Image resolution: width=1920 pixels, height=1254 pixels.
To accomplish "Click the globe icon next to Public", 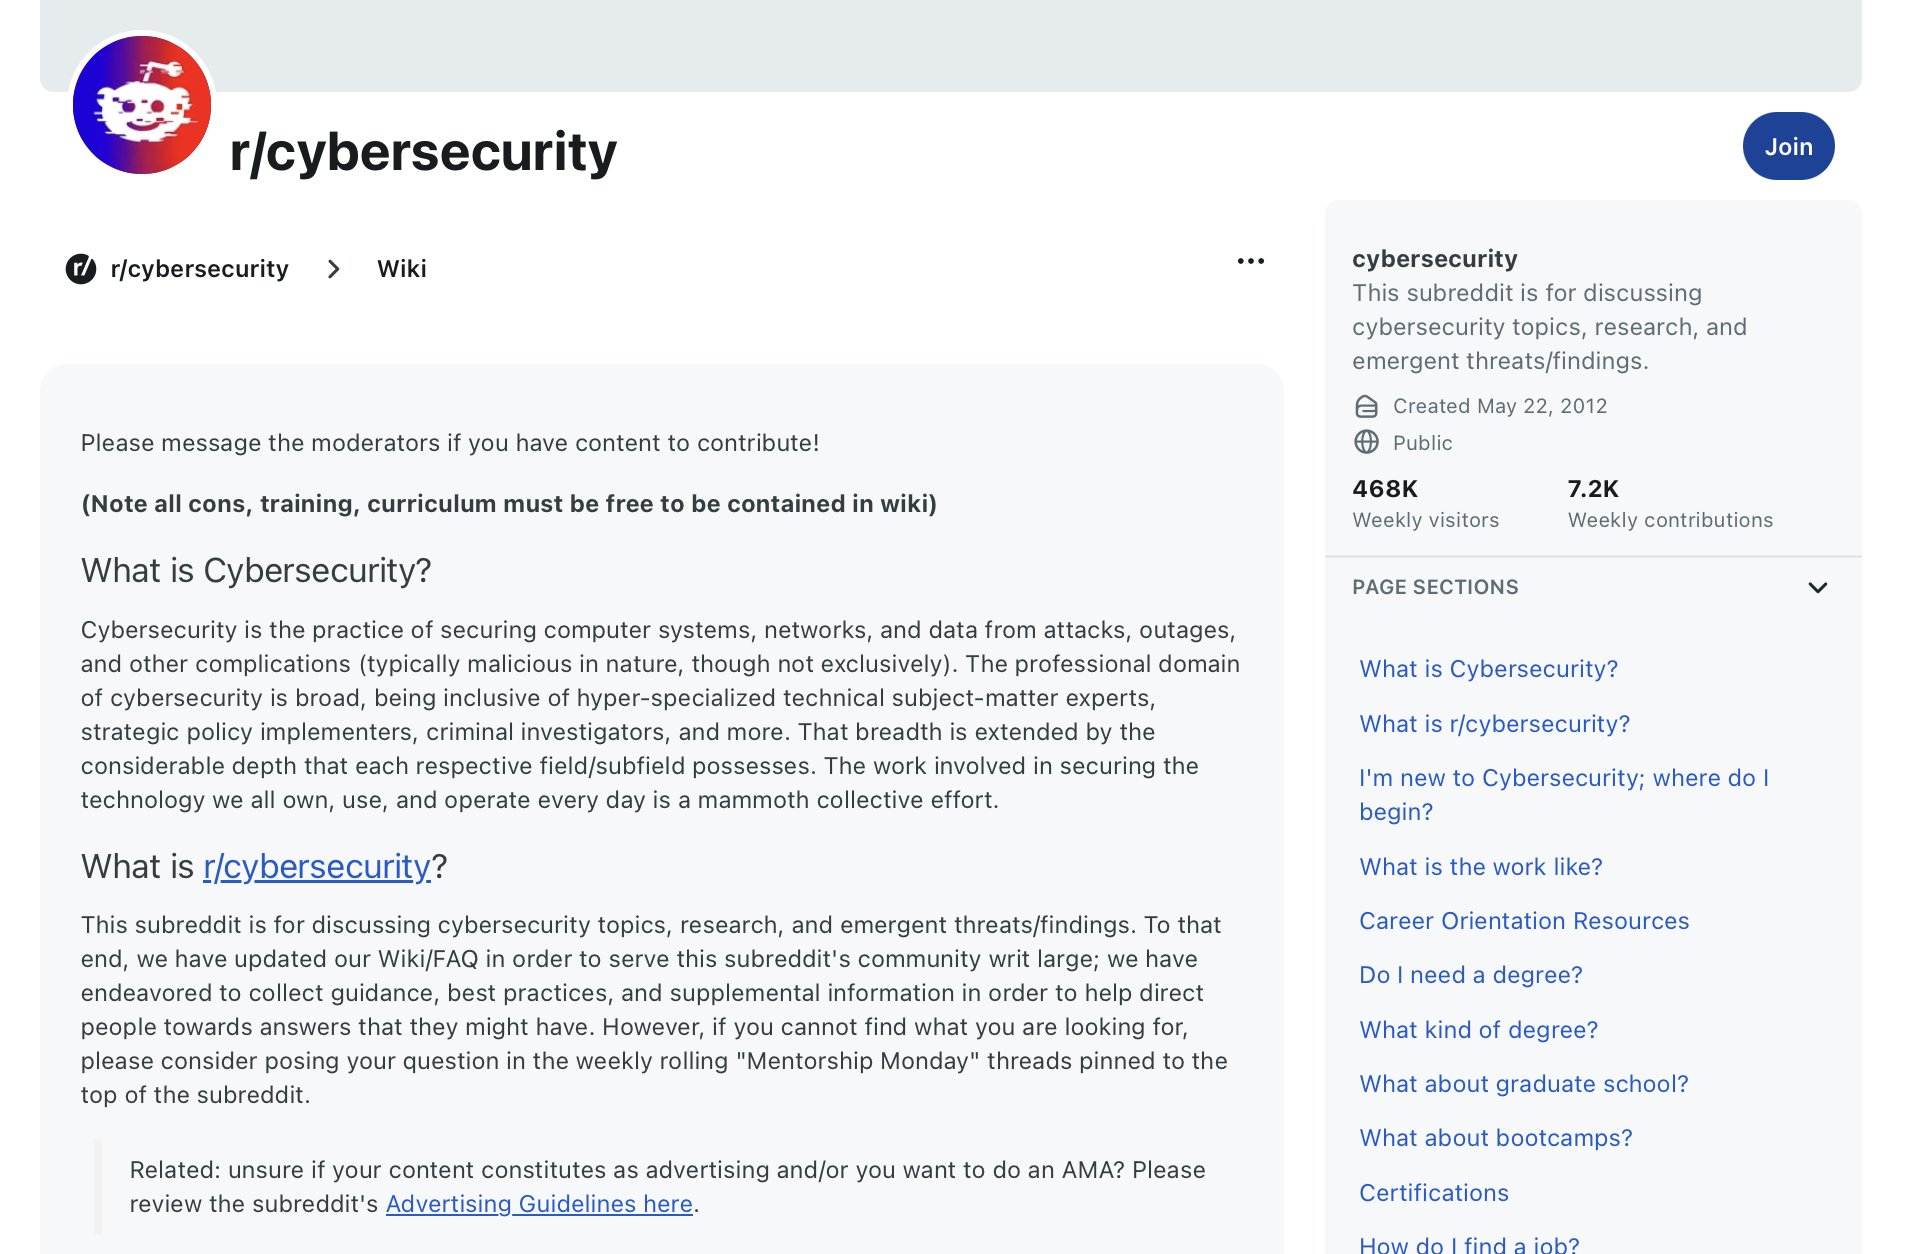I will point(1366,442).
